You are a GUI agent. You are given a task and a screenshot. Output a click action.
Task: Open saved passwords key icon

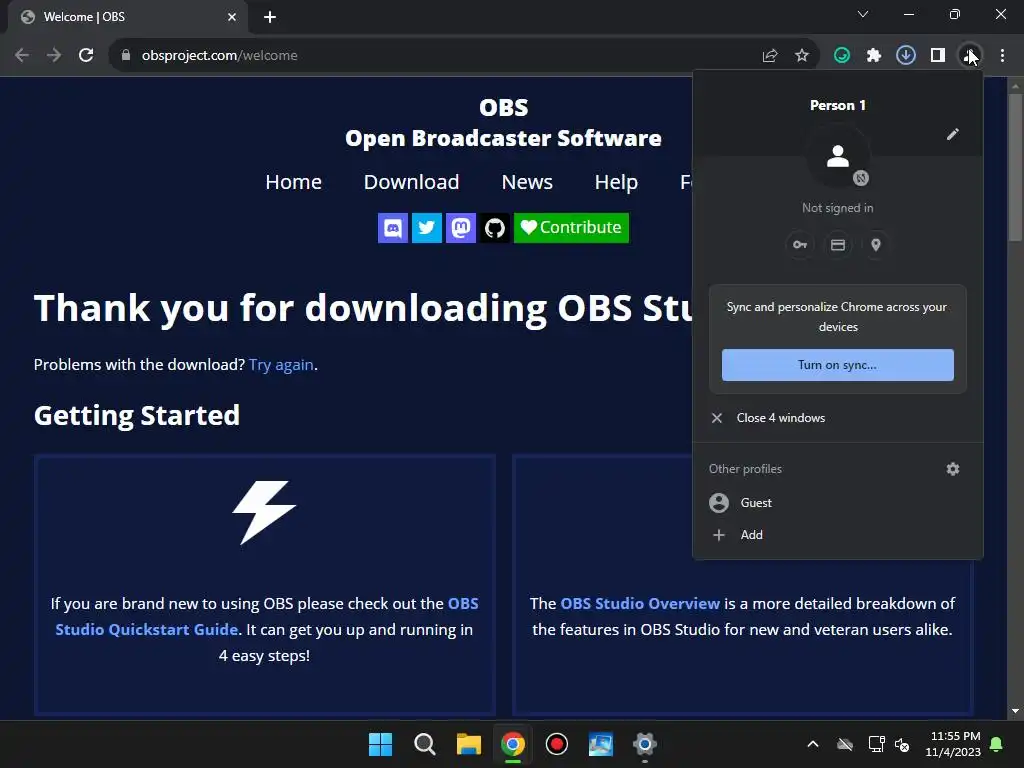800,245
